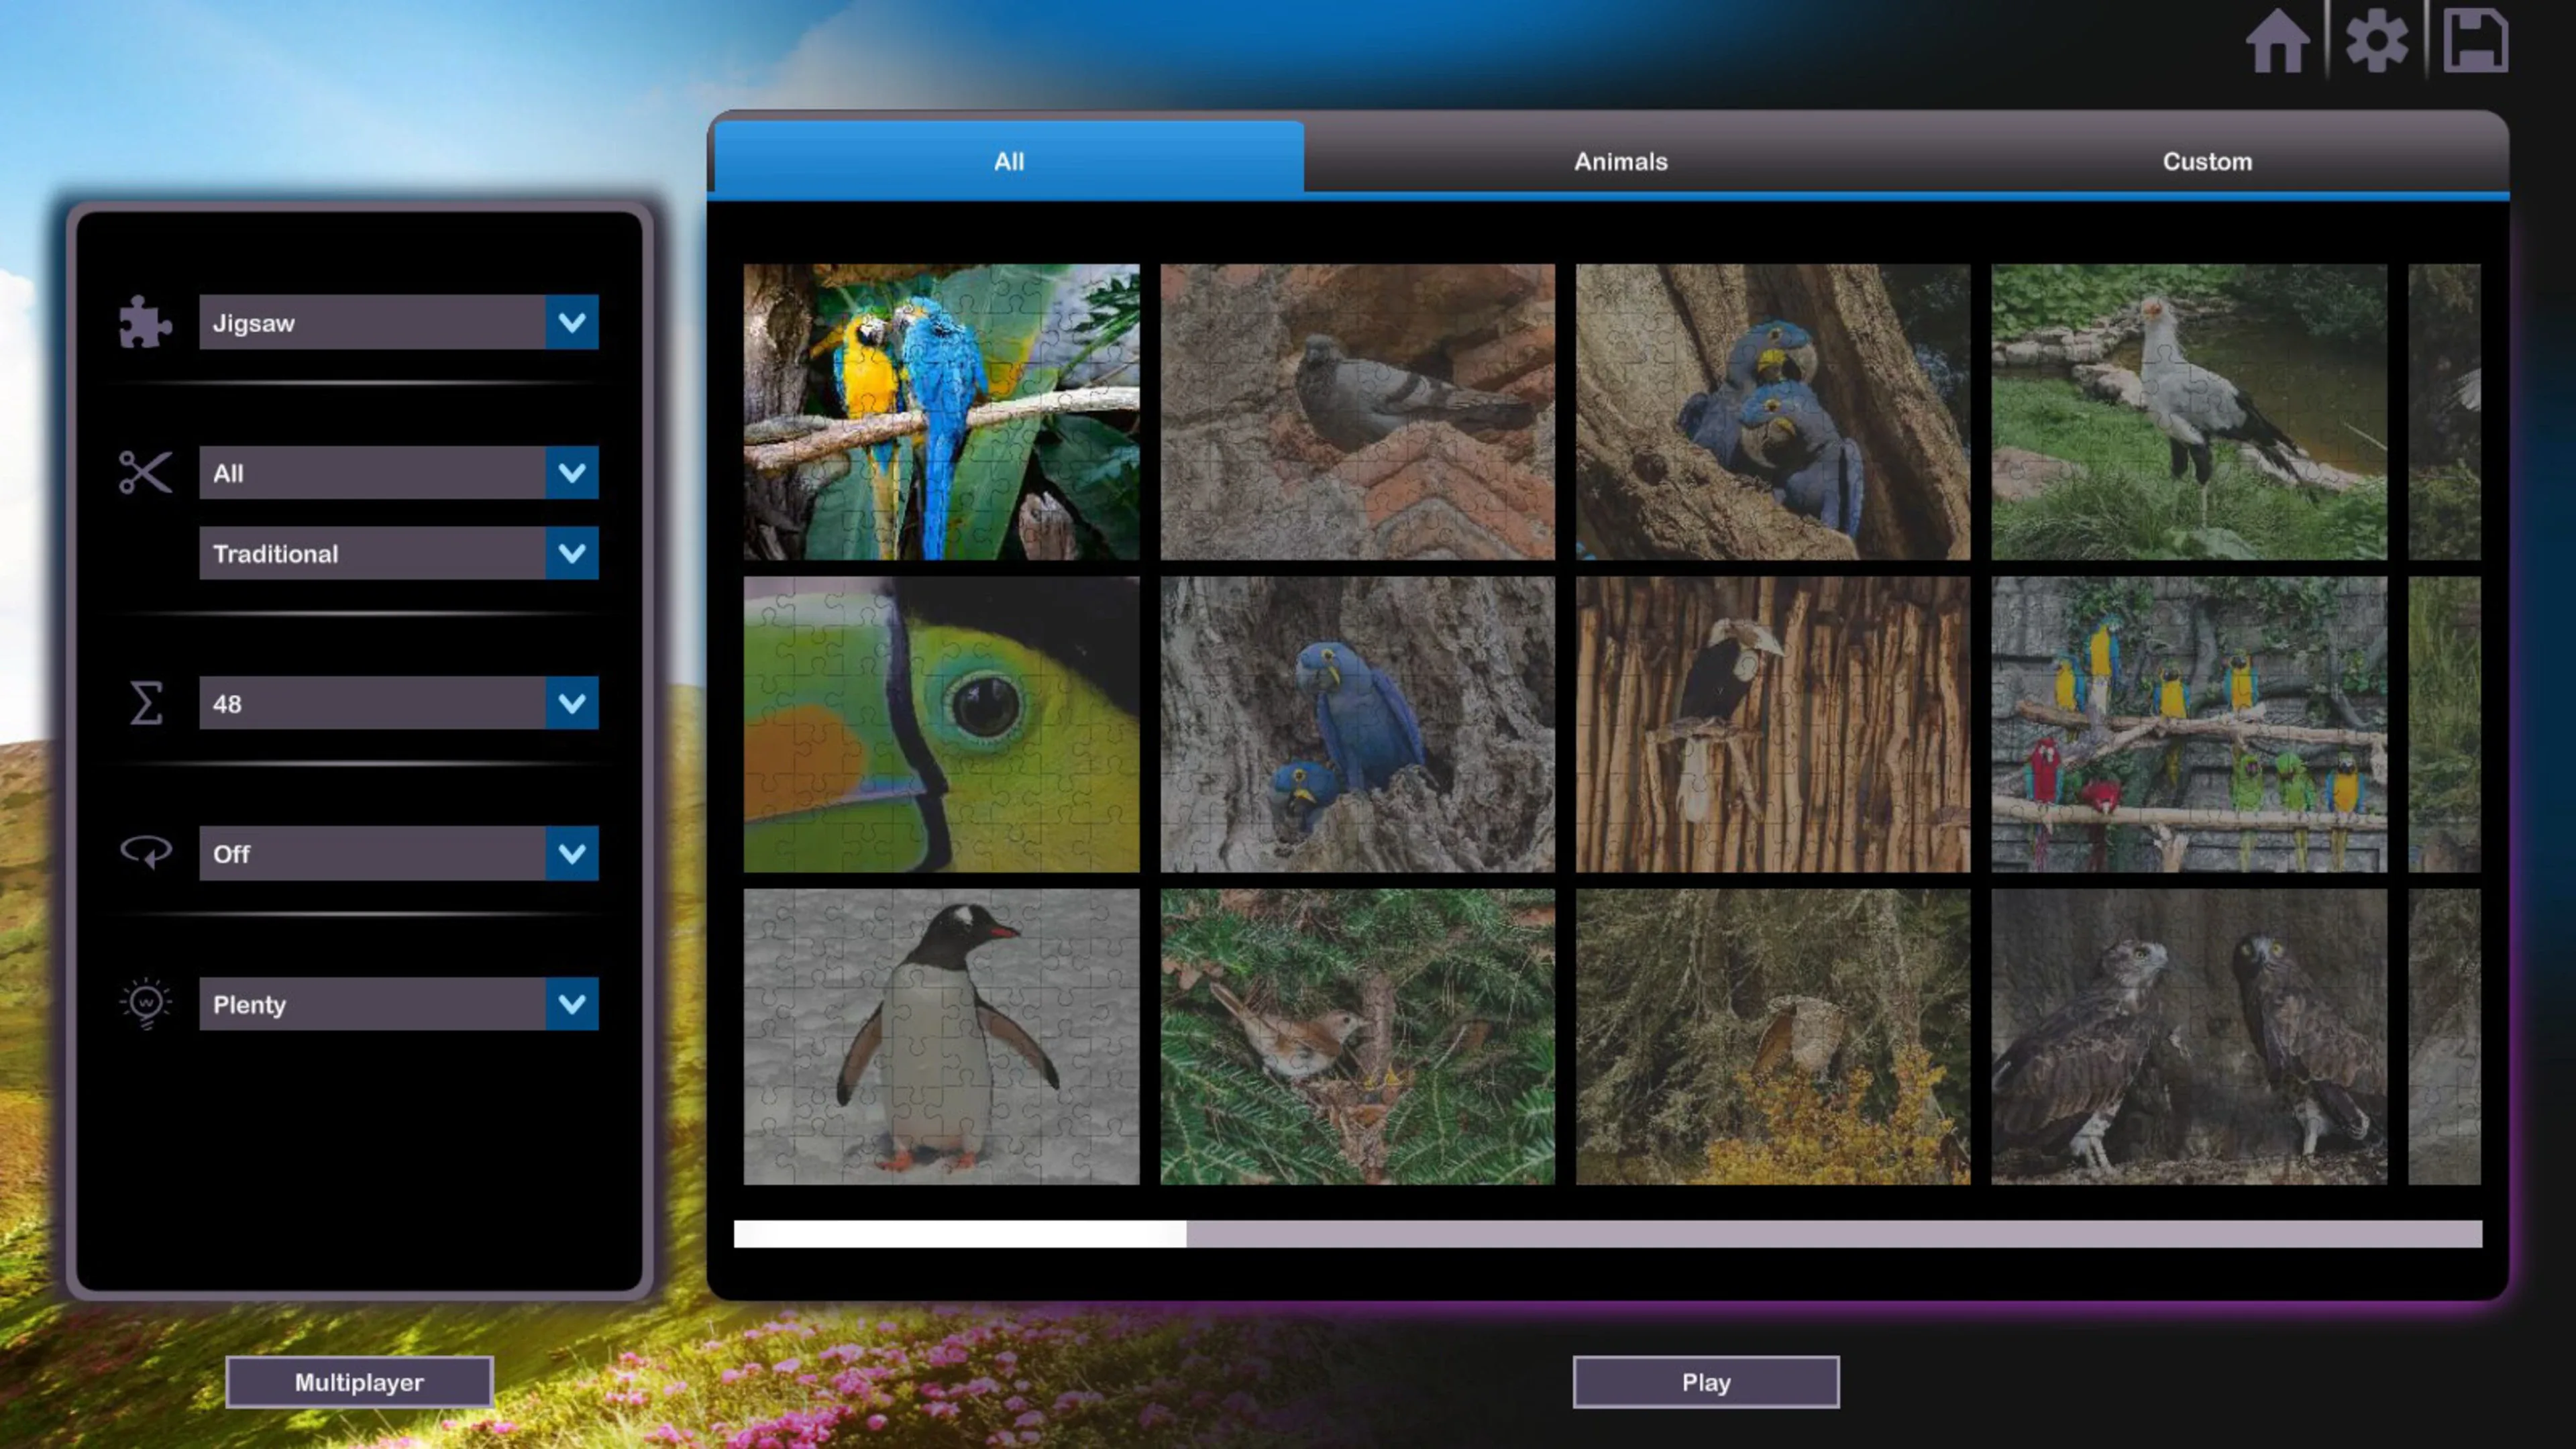Click the puzzle piece icon
Screen dimensions: 2576x1449
tap(145, 322)
